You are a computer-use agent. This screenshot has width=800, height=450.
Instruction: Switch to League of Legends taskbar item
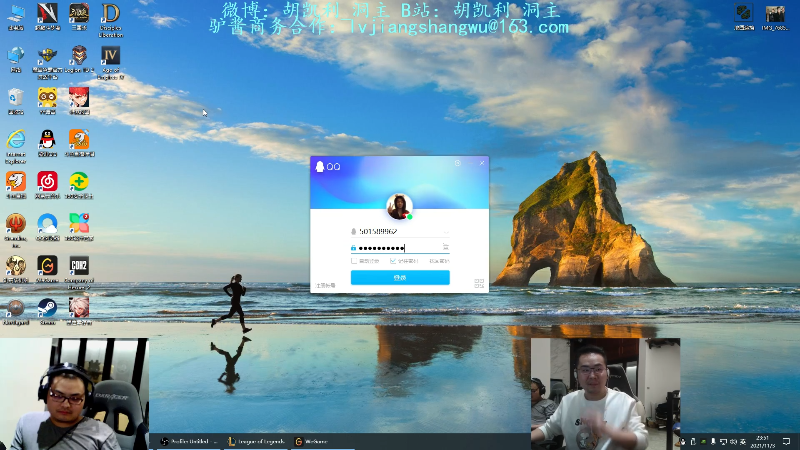(256, 441)
